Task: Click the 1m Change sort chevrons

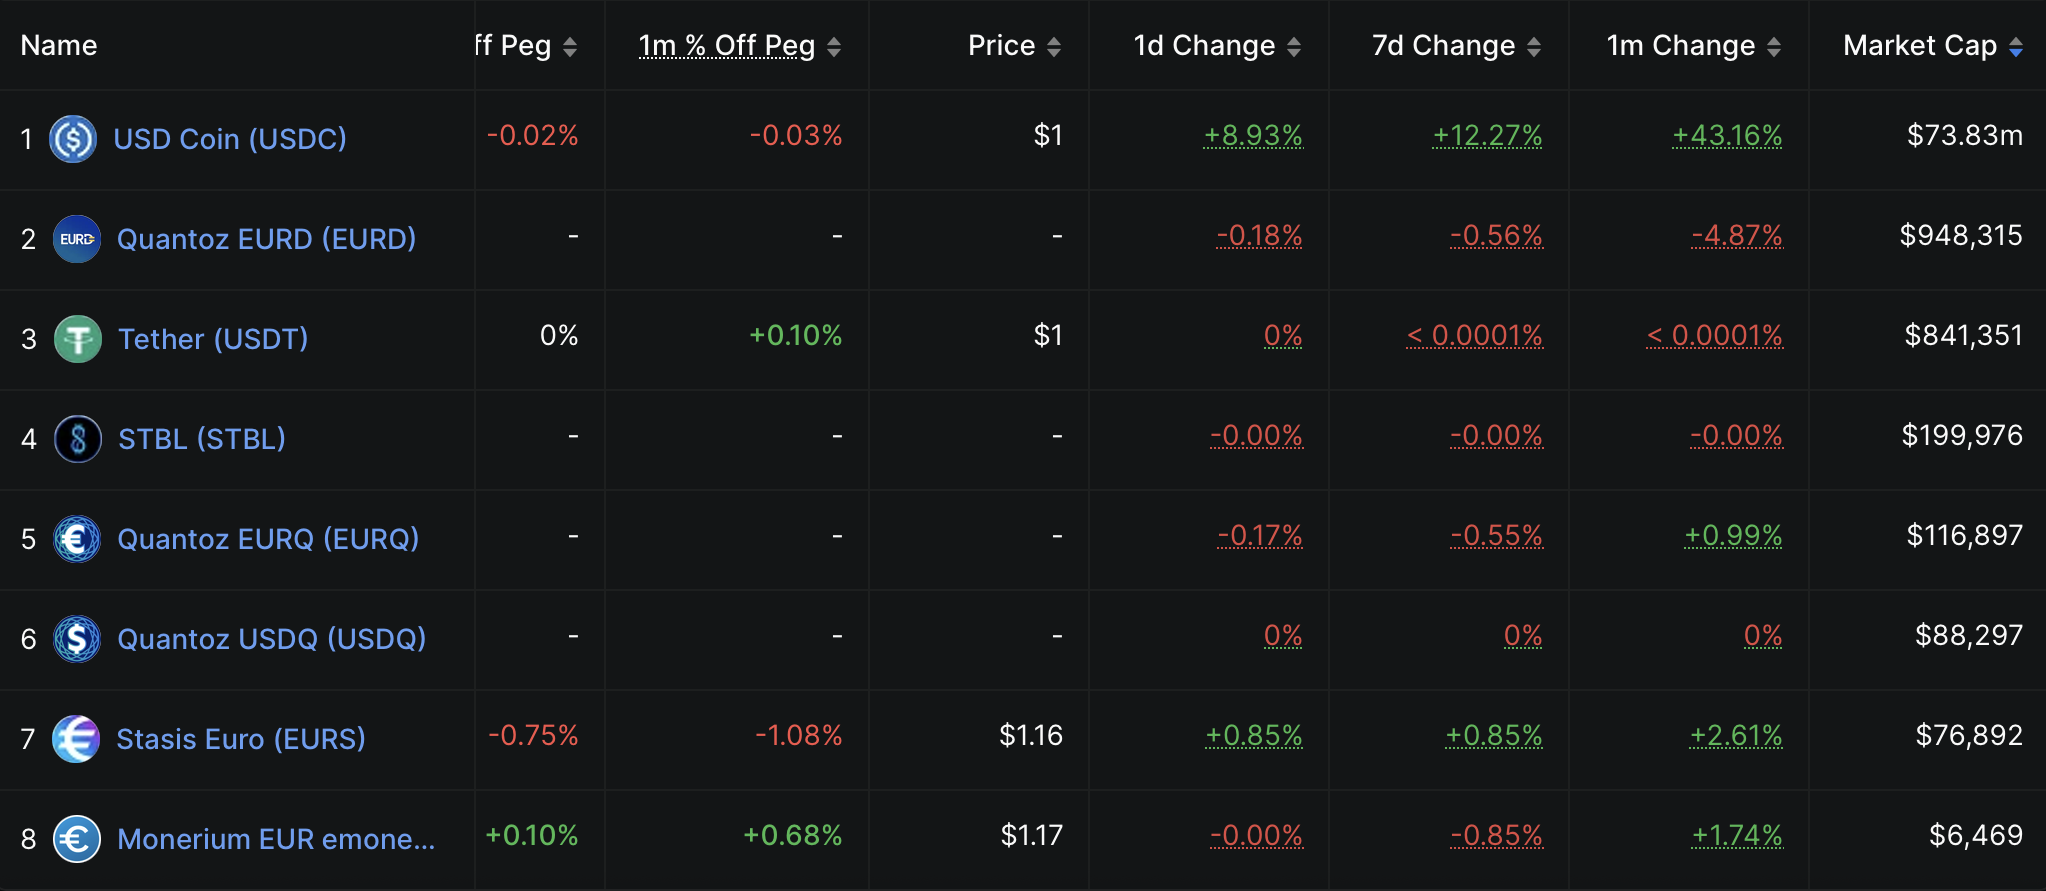Action: point(1775,45)
